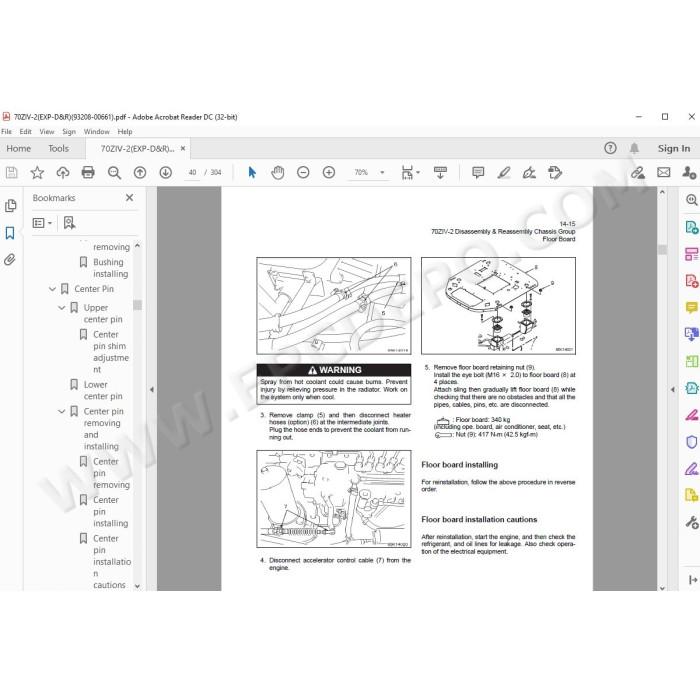Go to next page arrow

(x=166, y=172)
